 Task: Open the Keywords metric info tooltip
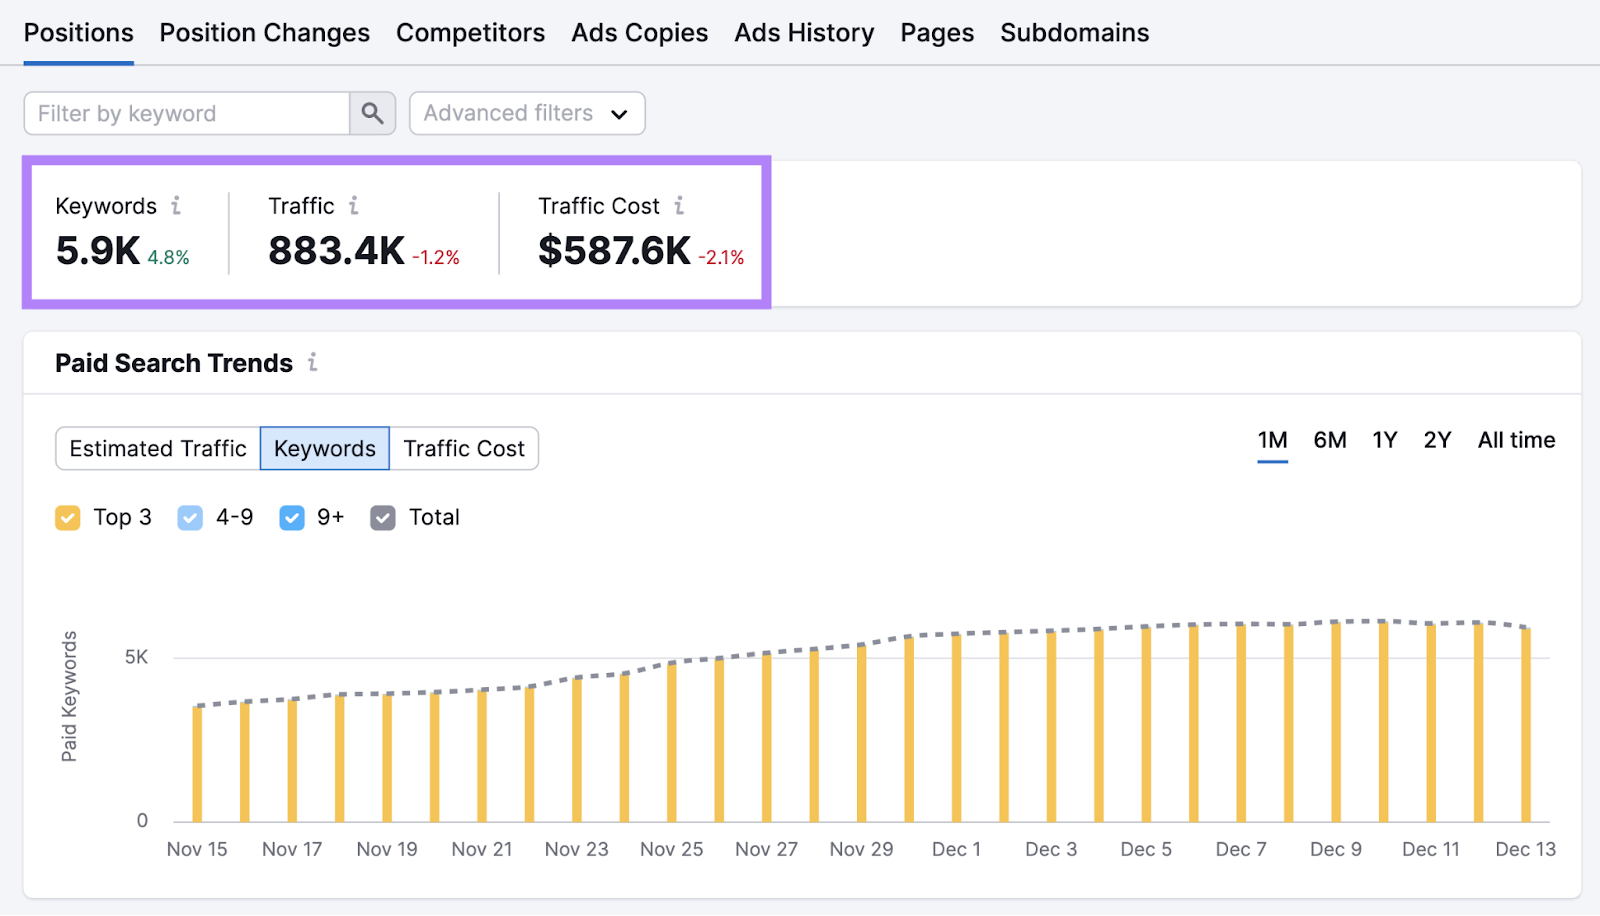click(x=177, y=206)
